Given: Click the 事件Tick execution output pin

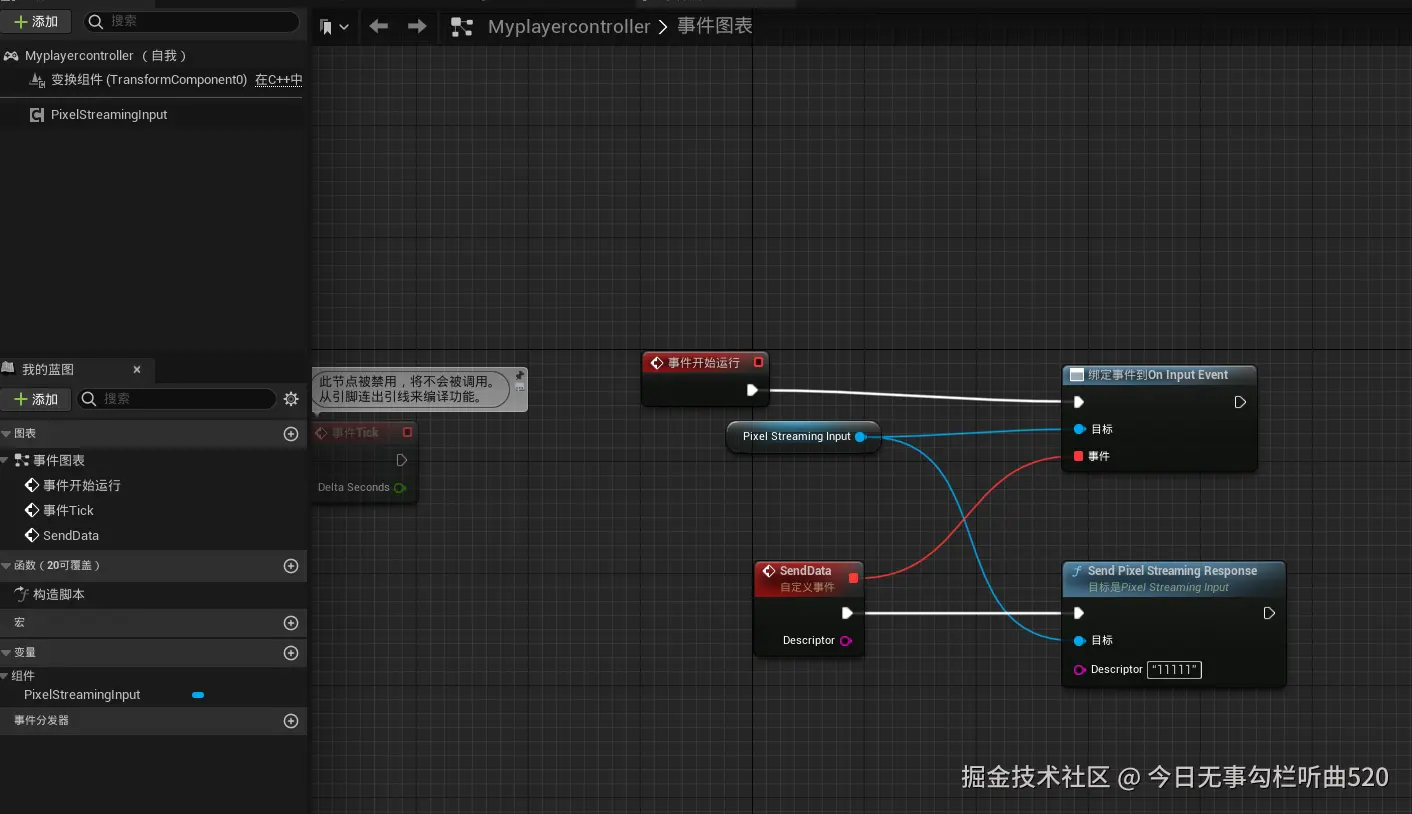Looking at the screenshot, I should click(401, 460).
